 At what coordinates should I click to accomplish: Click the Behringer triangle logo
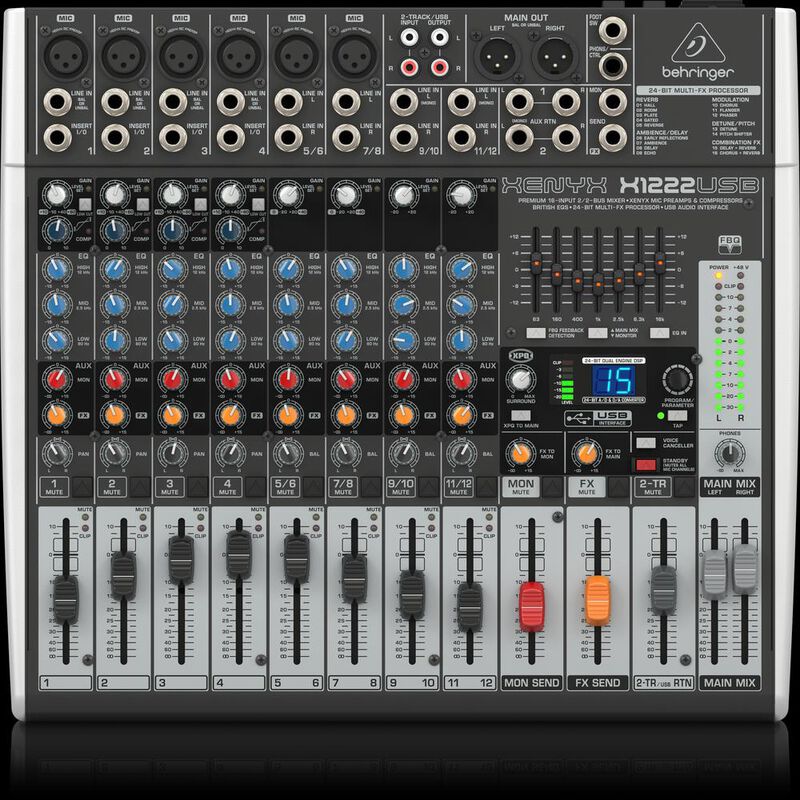point(697,43)
